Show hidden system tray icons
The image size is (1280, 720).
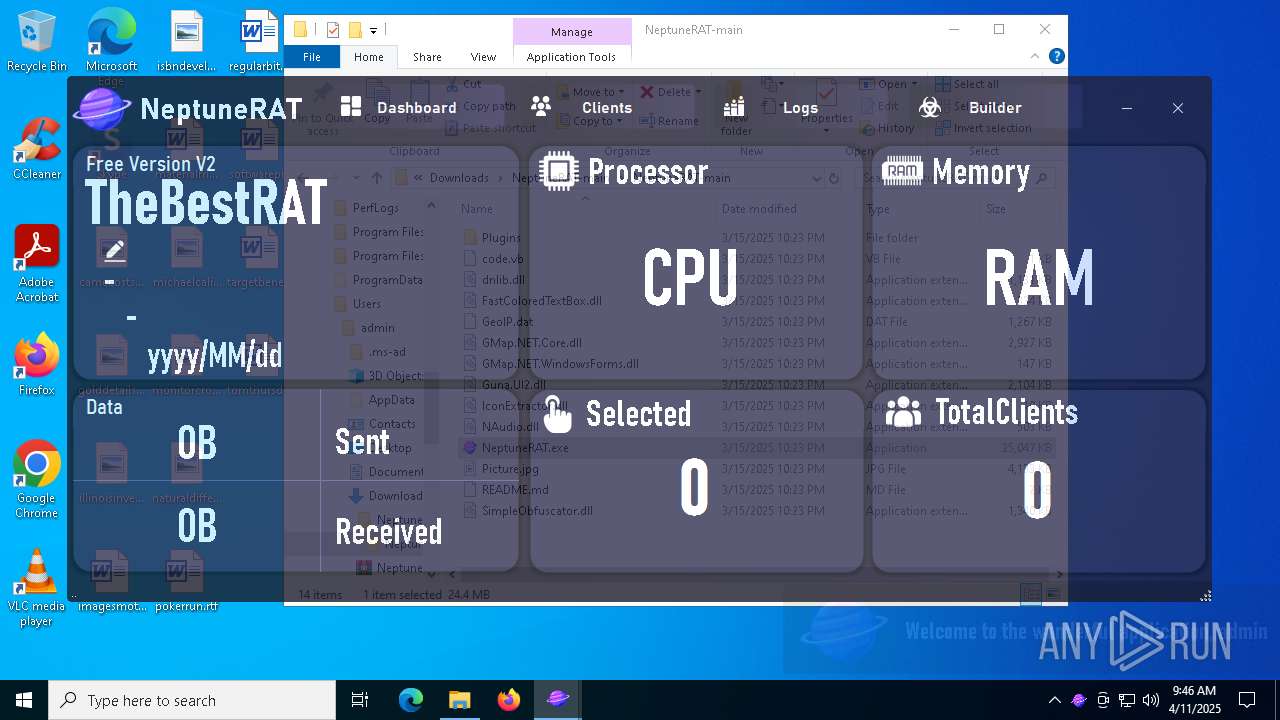[x=1054, y=700]
